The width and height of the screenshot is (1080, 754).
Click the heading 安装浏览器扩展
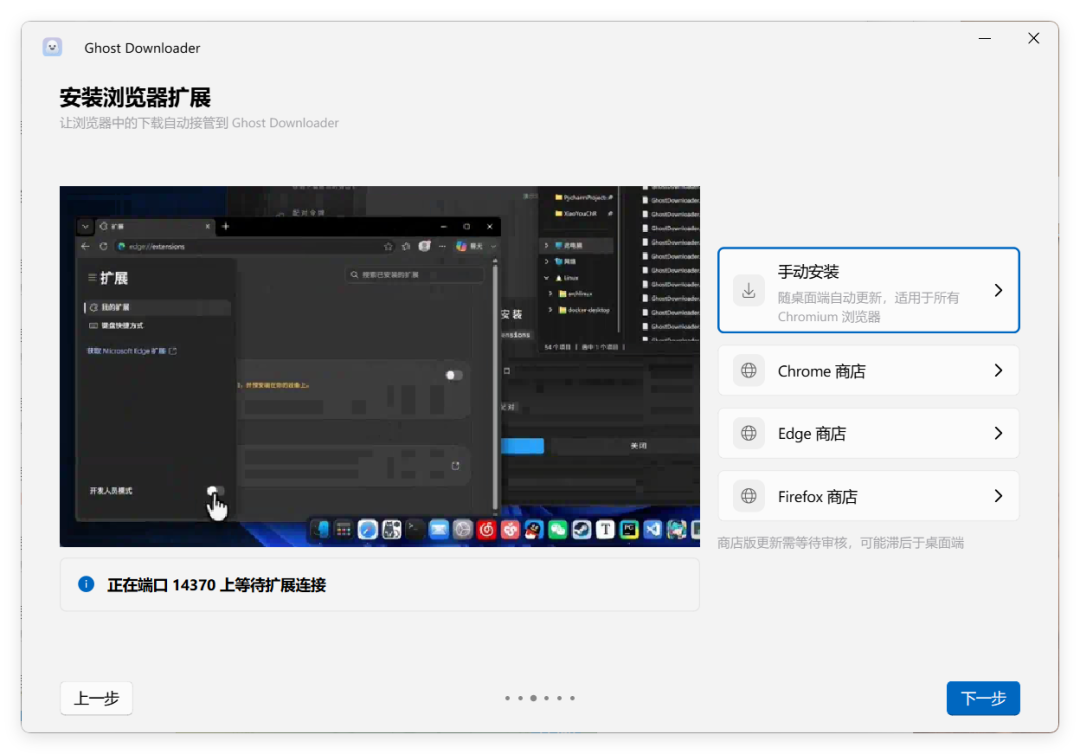(x=135, y=97)
